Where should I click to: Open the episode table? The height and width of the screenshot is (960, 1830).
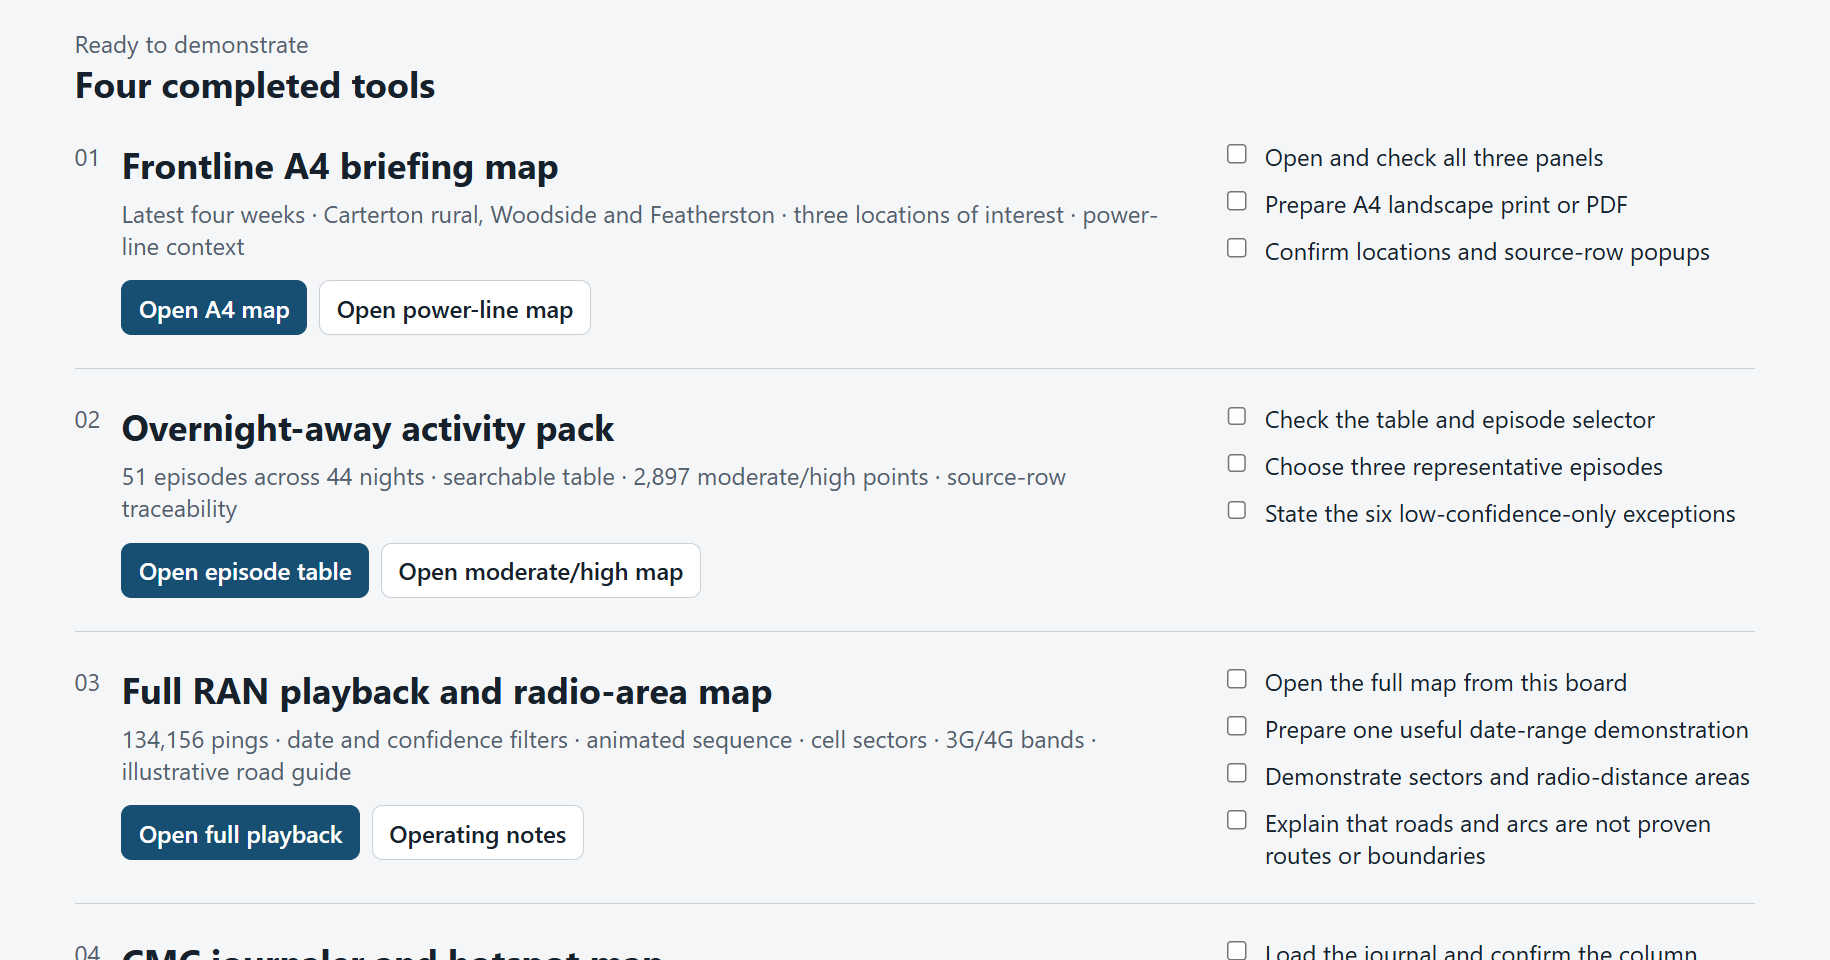[245, 571]
